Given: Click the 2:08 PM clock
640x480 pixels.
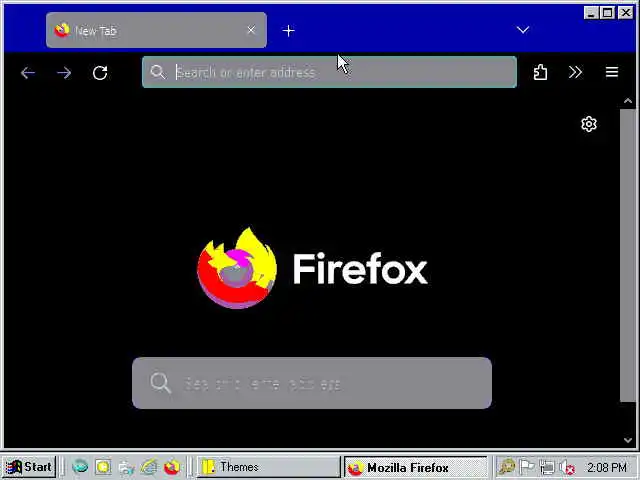Looking at the screenshot, I should pyautogui.click(x=607, y=467).
